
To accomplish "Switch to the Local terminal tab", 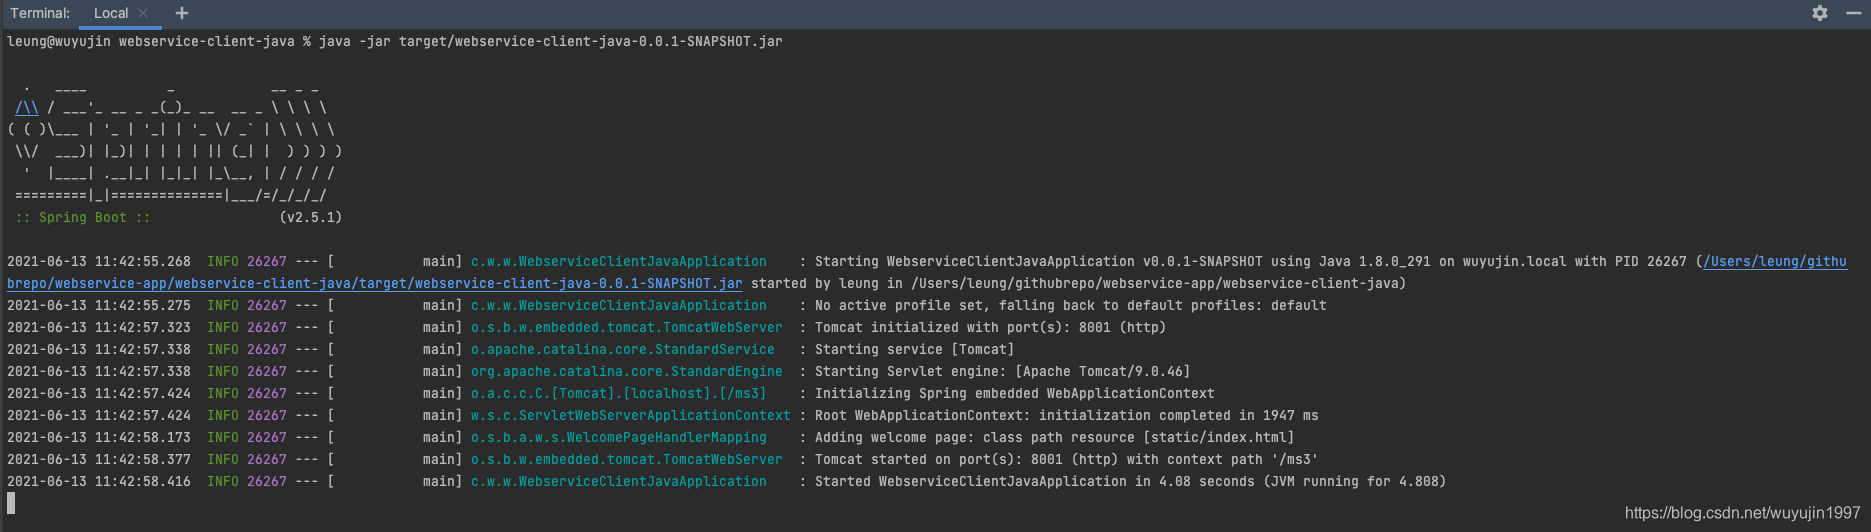I will tap(111, 13).
